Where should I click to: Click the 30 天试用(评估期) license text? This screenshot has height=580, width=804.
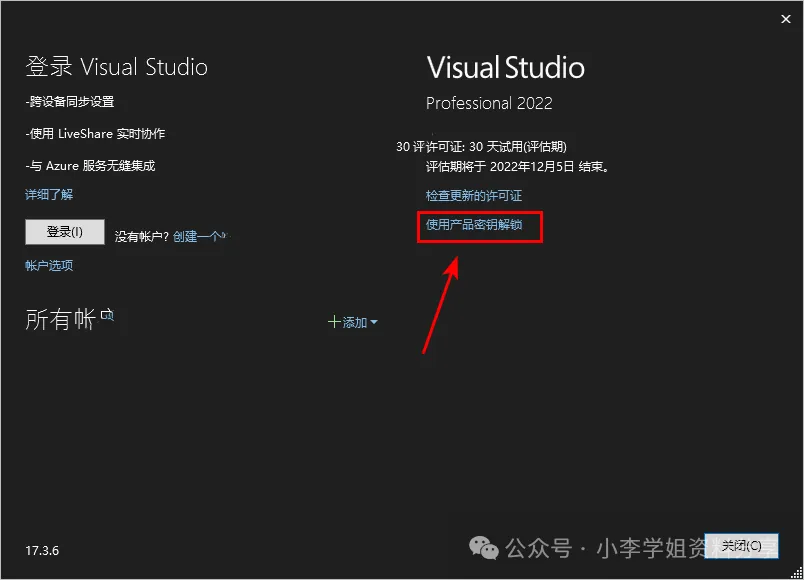[518, 147]
